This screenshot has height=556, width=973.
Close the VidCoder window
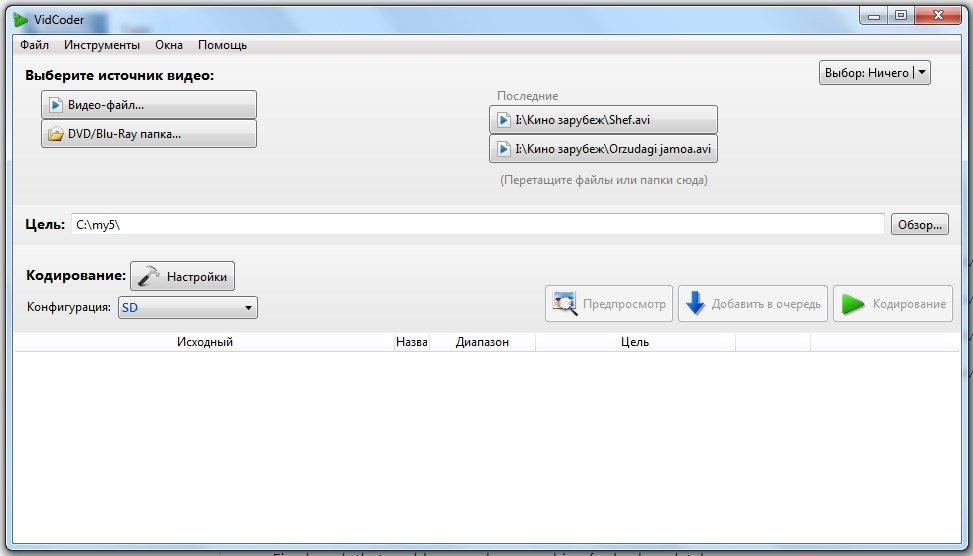[x=938, y=16]
